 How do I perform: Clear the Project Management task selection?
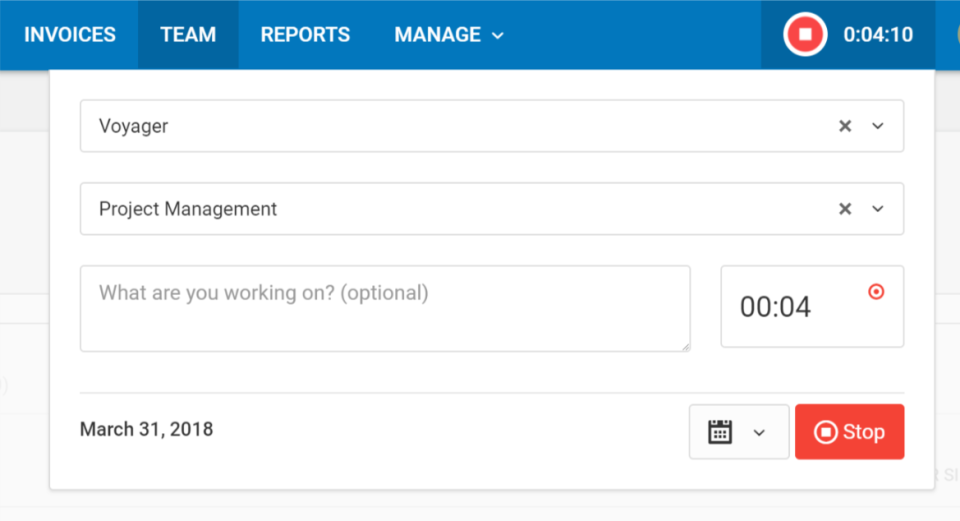(845, 209)
